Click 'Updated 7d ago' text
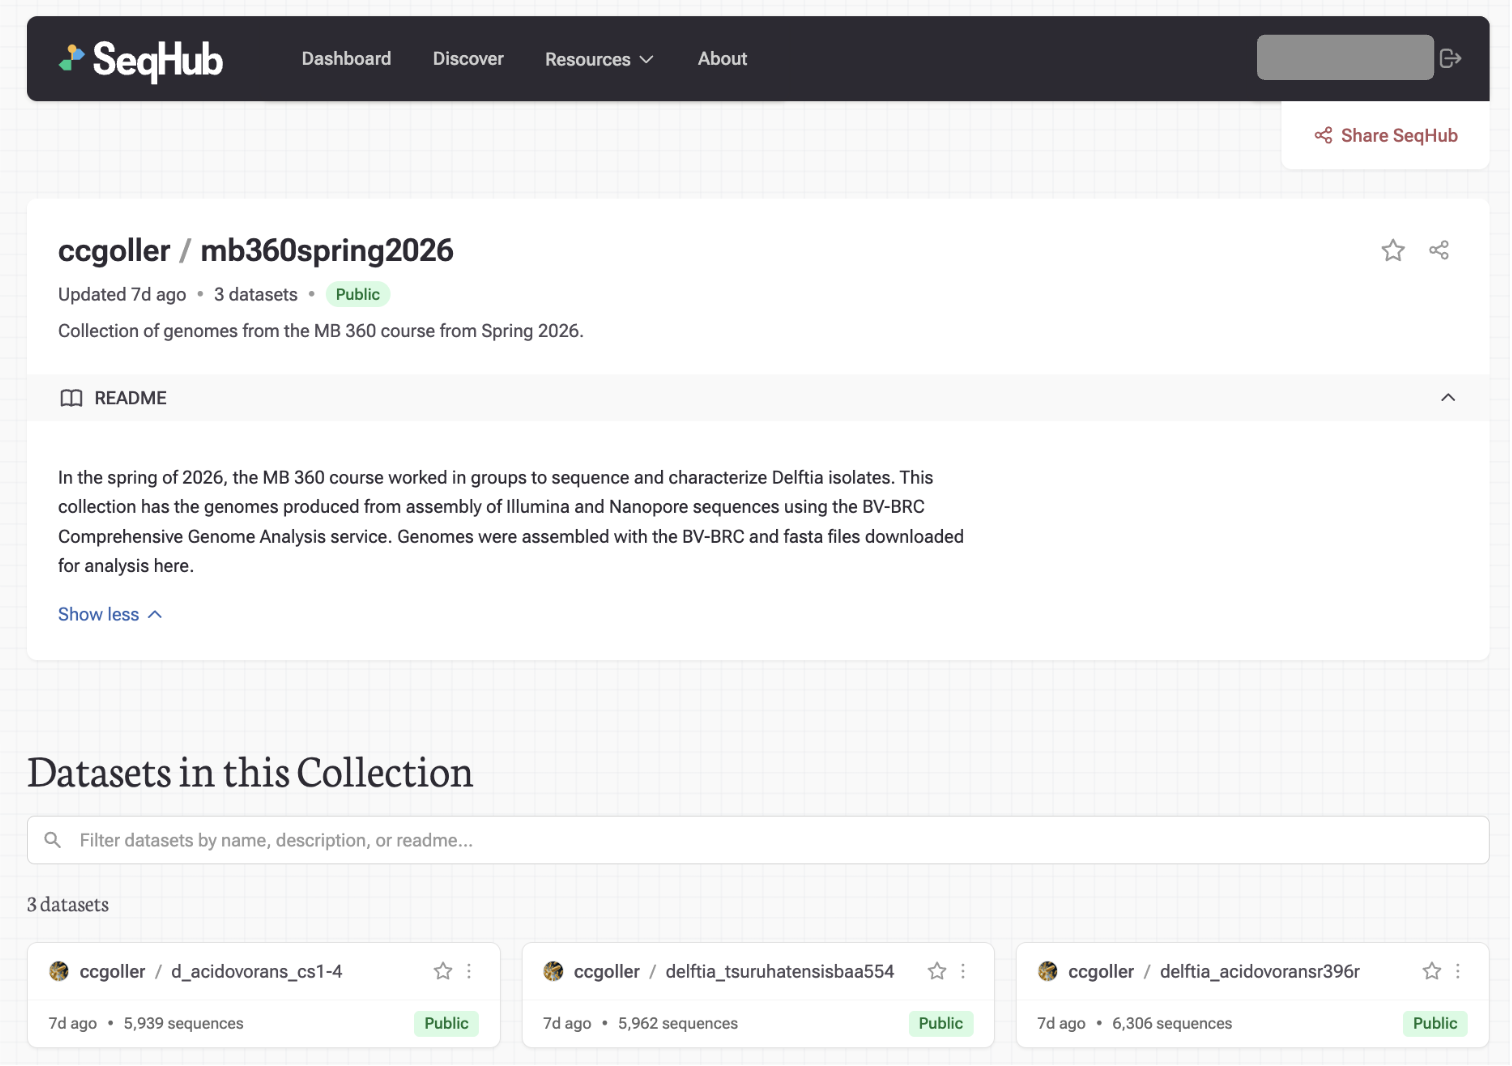Image resolution: width=1512 pixels, height=1066 pixels. click(x=122, y=294)
